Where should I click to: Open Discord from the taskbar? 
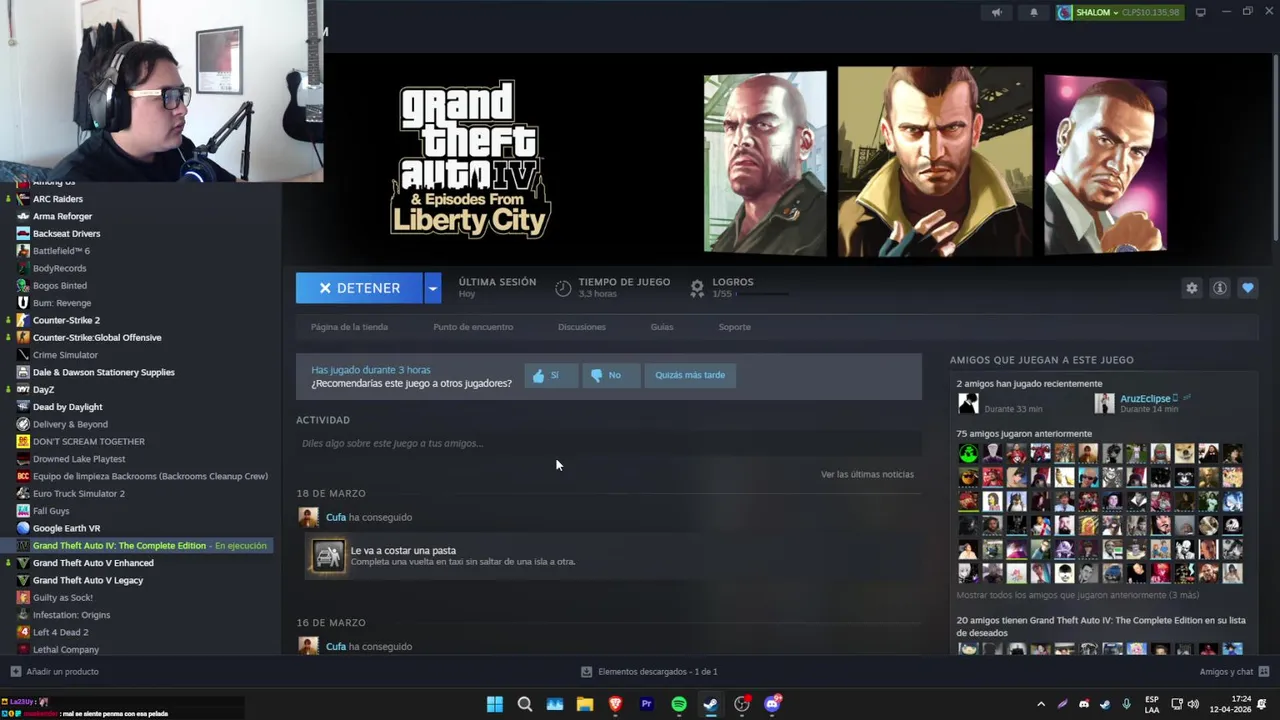click(x=772, y=704)
